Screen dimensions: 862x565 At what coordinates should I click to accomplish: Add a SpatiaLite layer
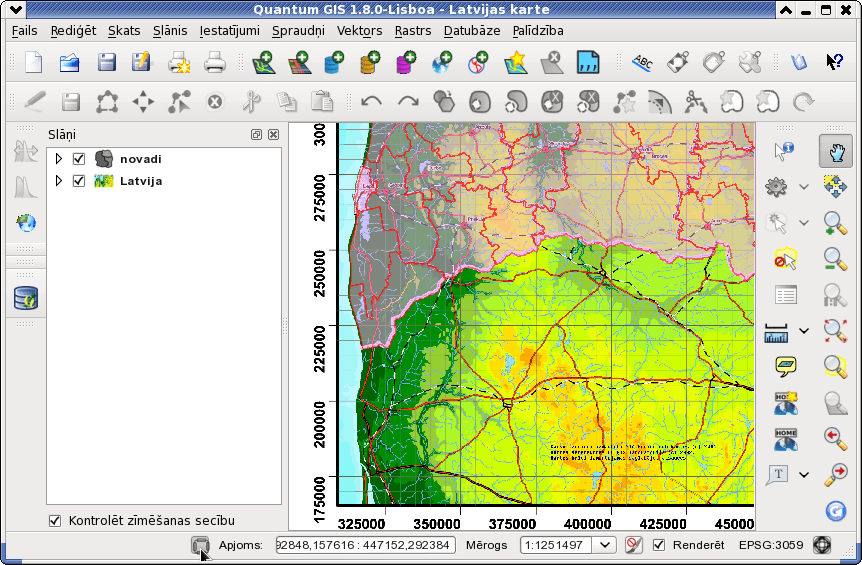pos(370,63)
